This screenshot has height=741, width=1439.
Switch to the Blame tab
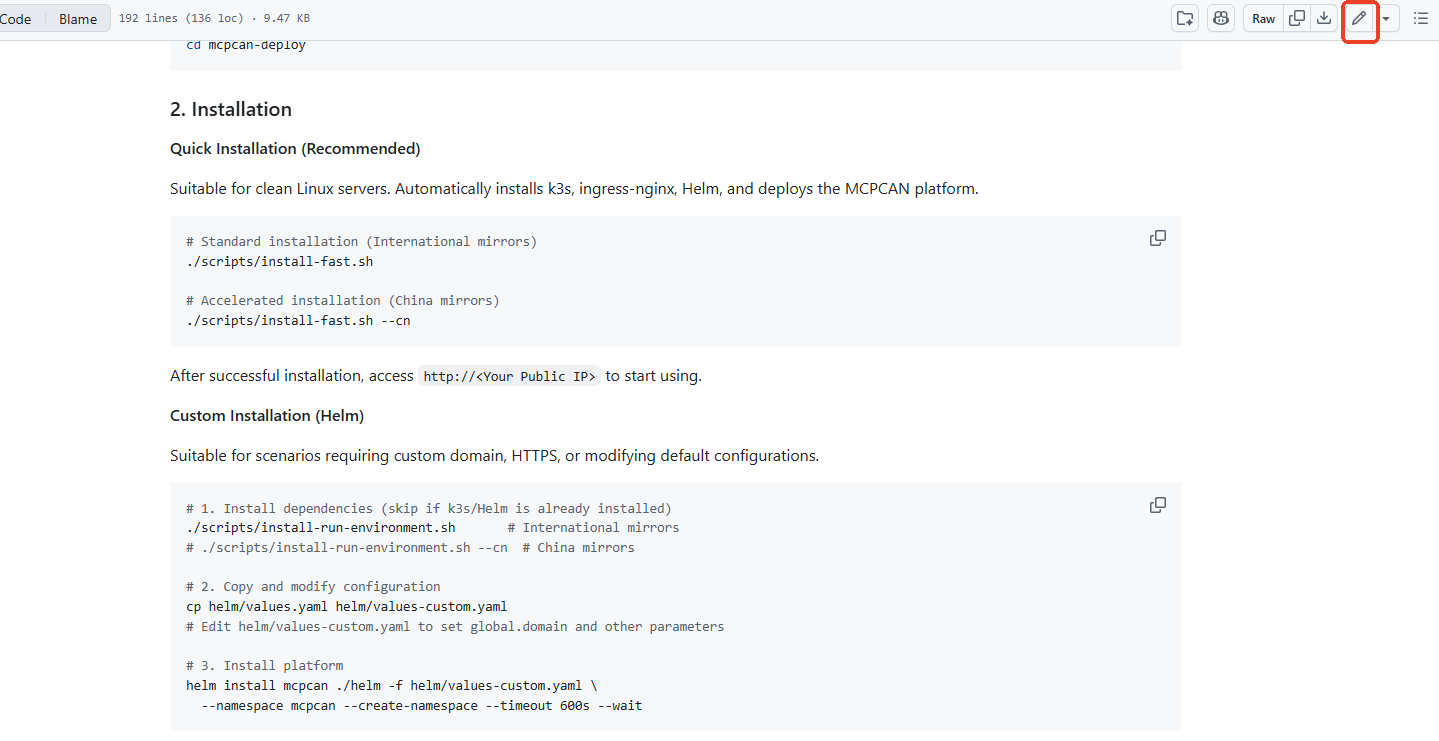pos(78,19)
